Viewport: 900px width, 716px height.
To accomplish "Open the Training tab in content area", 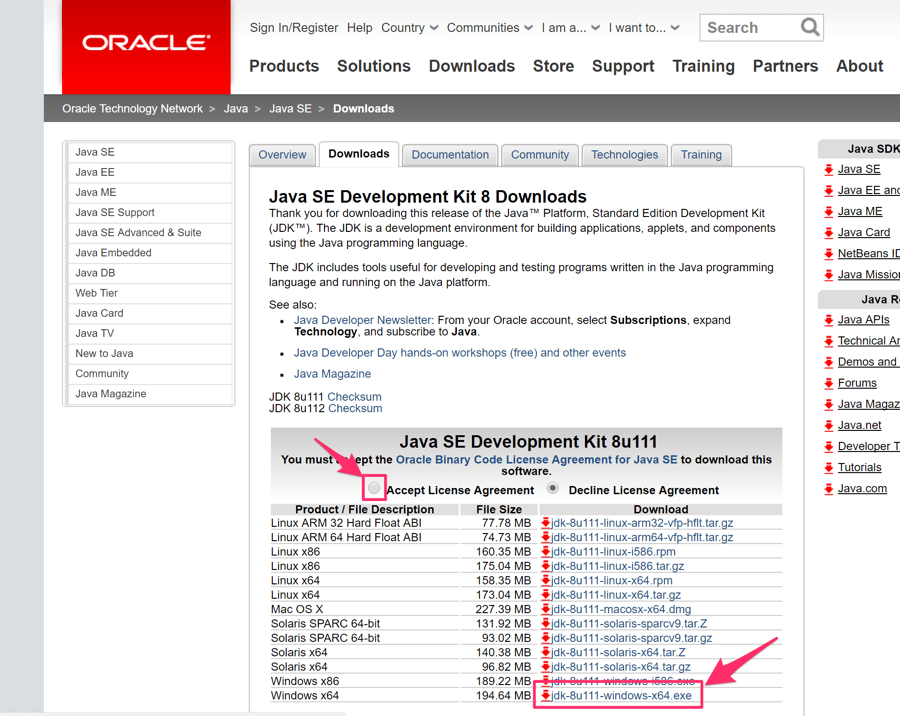I will click(701, 155).
